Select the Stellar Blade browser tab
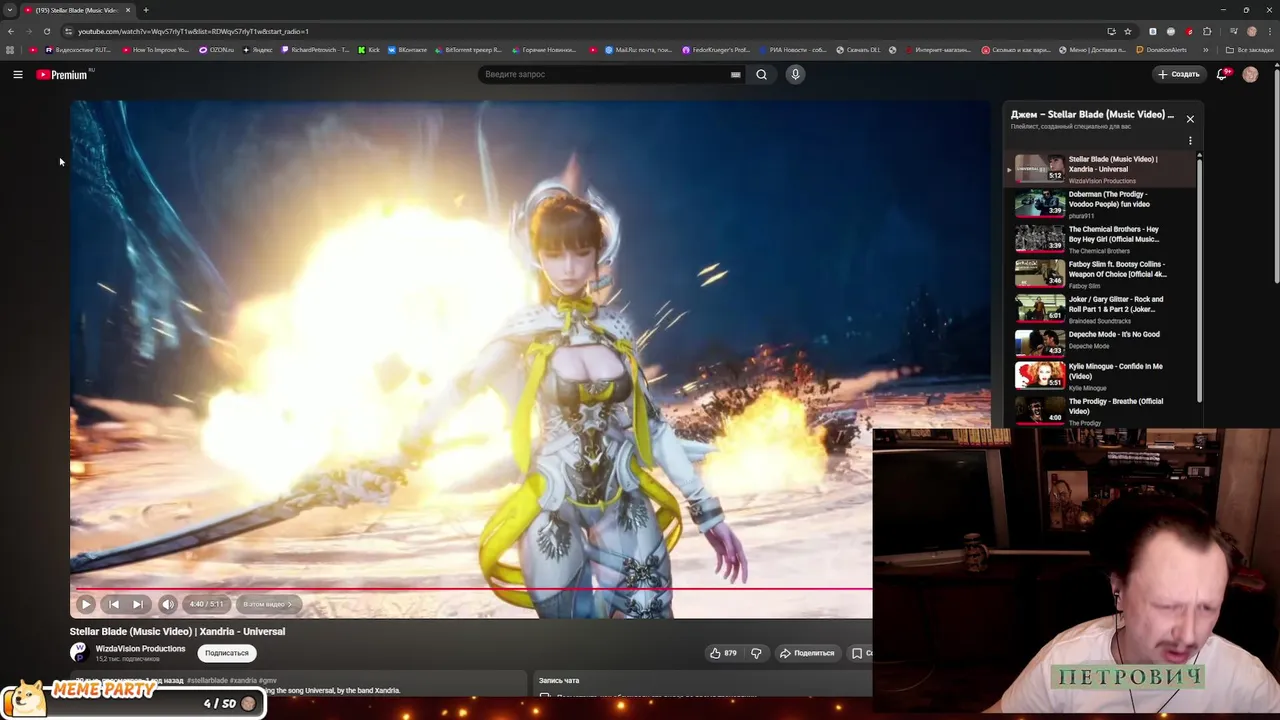The width and height of the screenshot is (1280, 720). [78, 10]
